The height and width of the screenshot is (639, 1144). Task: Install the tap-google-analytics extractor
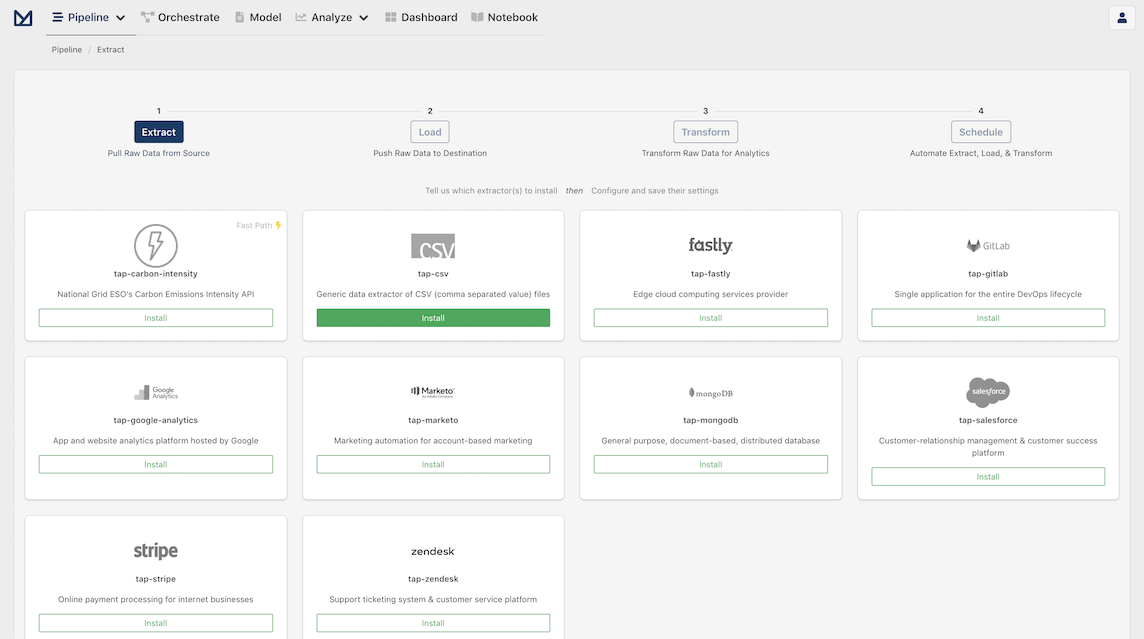point(155,465)
